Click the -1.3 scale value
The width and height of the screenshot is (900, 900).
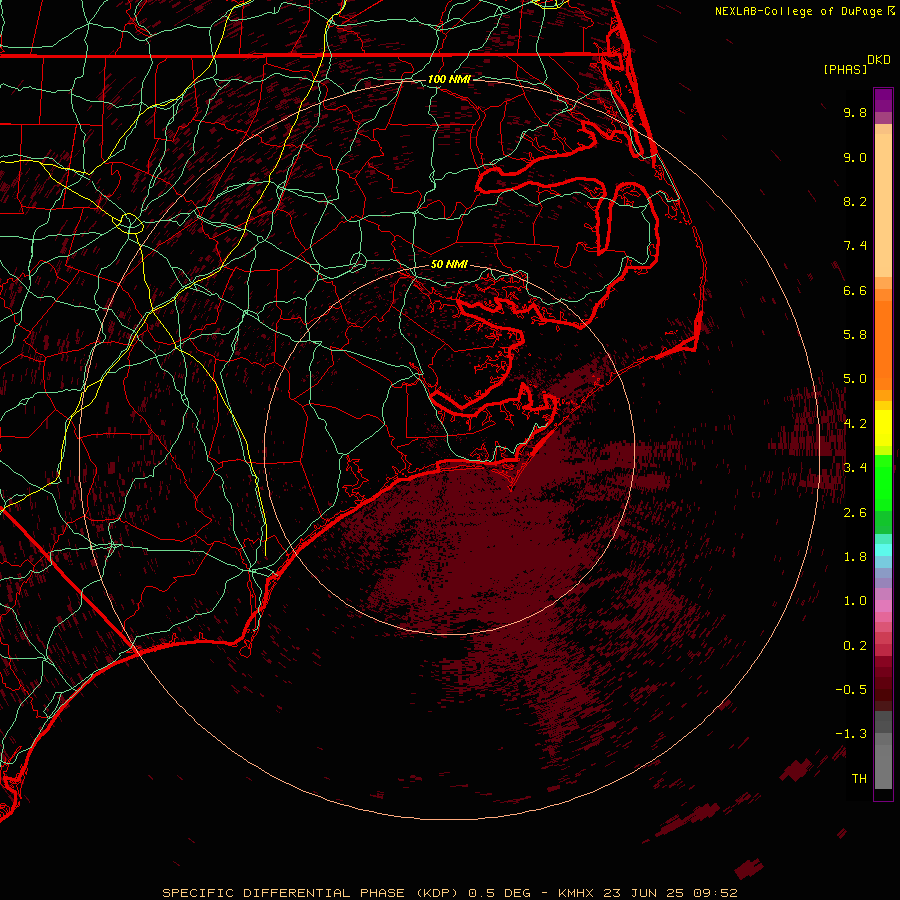pyautogui.click(x=851, y=734)
